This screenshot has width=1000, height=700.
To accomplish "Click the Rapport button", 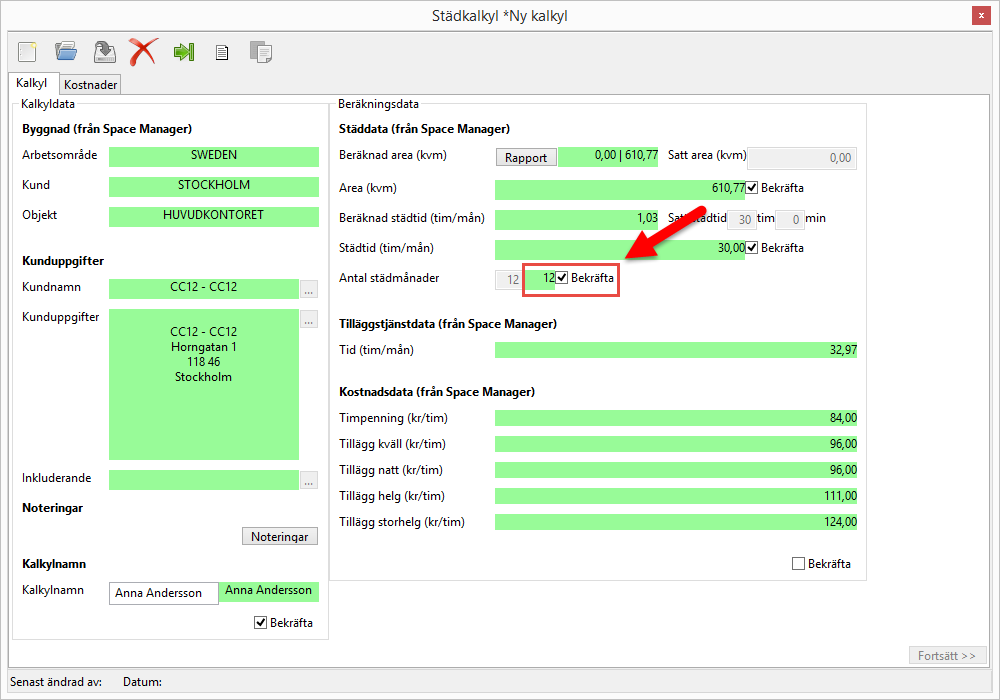I will click(526, 157).
